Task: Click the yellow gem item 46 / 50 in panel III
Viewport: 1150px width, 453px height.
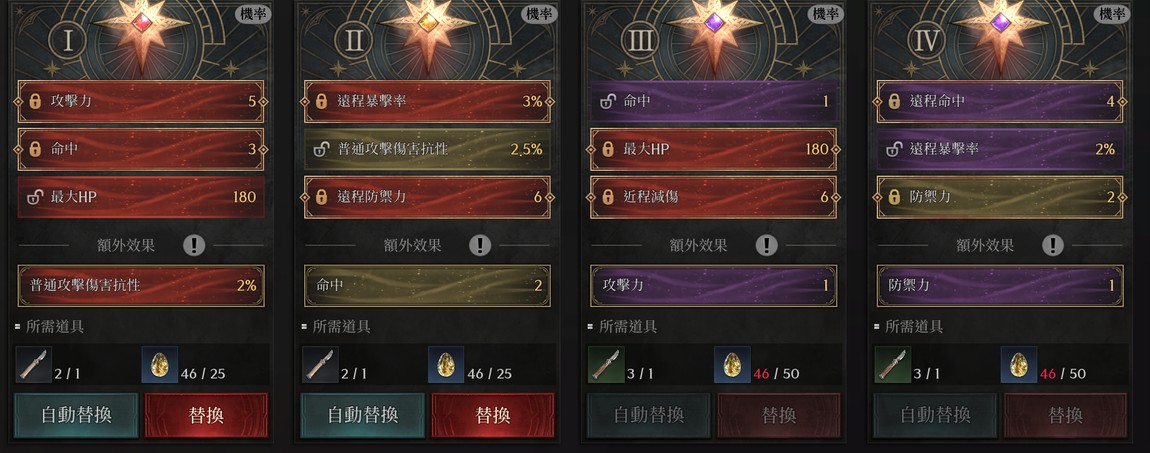Action: click(x=732, y=365)
